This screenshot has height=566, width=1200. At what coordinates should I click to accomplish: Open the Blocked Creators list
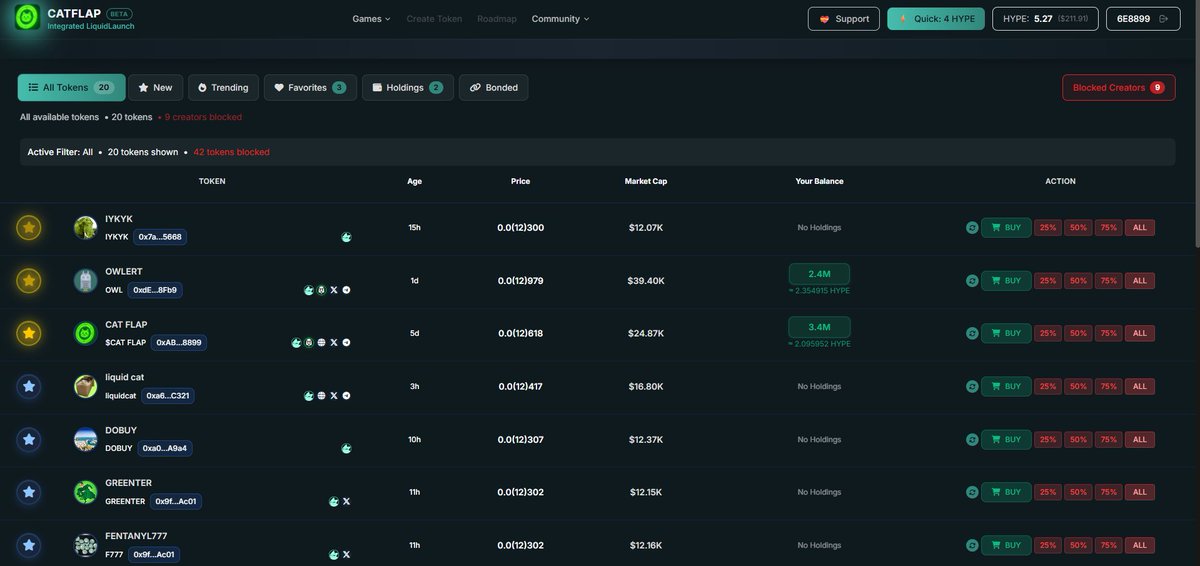pos(1119,88)
